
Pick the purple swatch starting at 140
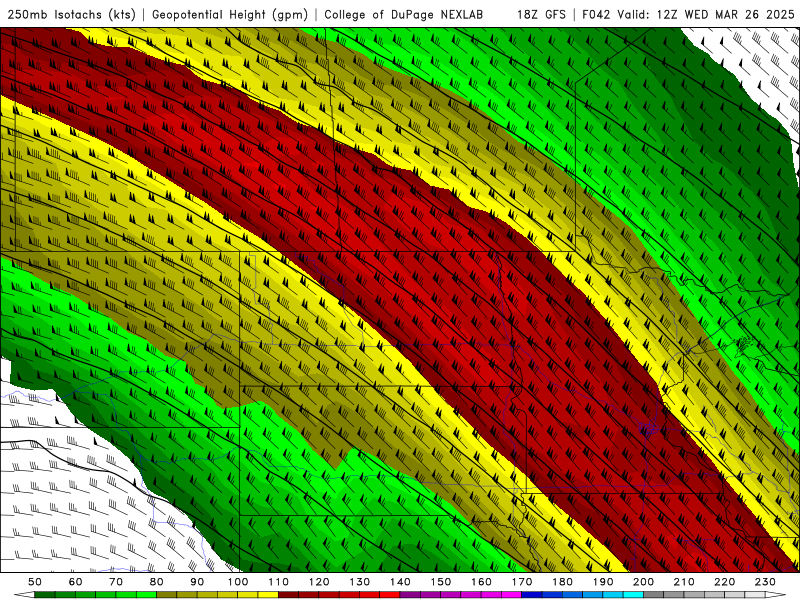tap(410, 595)
